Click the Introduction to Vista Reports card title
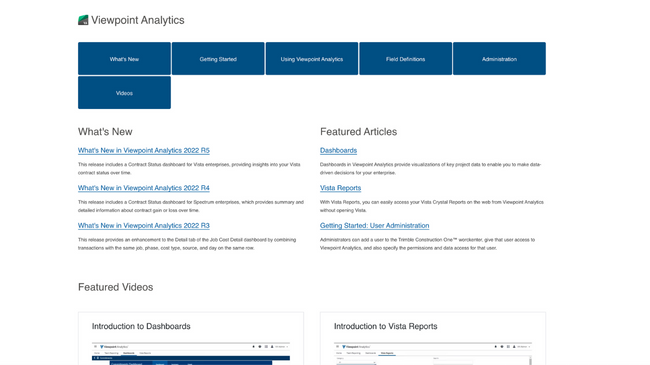This screenshot has height=365, width=650. (386, 326)
